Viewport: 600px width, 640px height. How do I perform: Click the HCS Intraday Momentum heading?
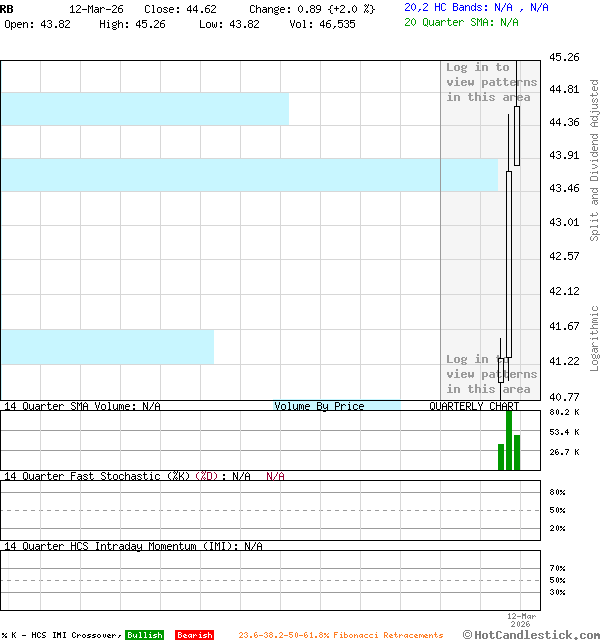(132, 546)
